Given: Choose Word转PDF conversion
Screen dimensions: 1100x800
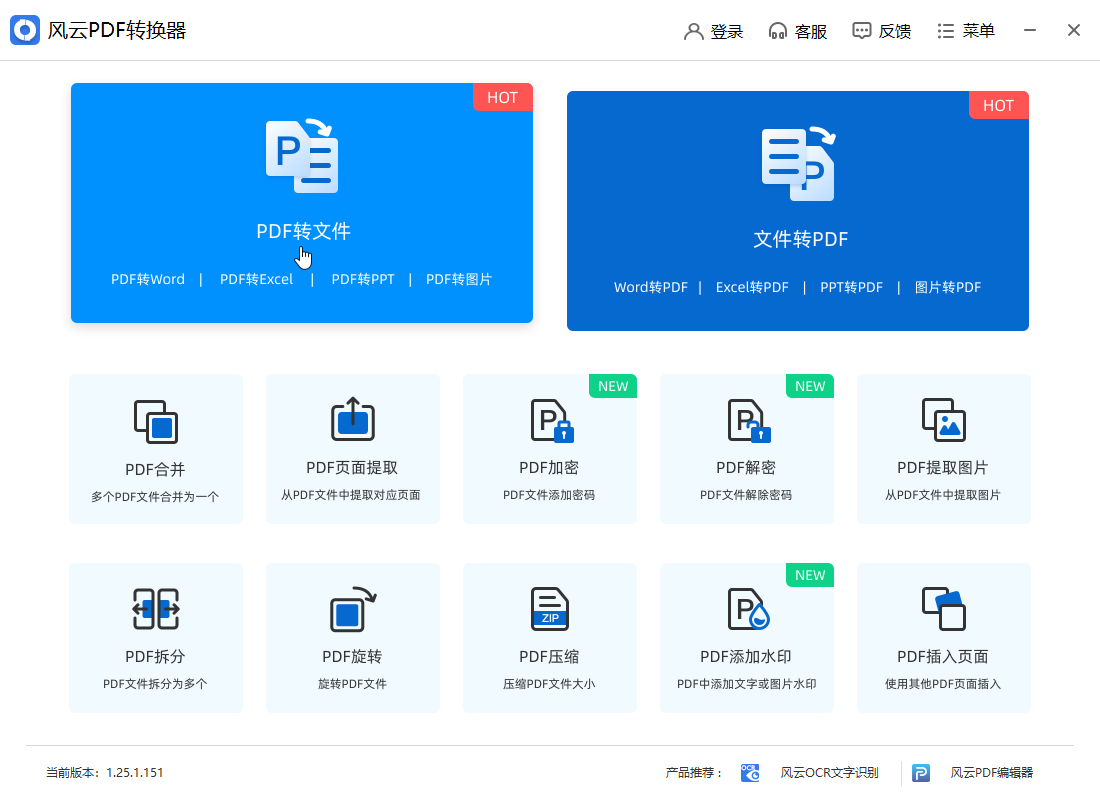Looking at the screenshot, I should [x=650, y=287].
